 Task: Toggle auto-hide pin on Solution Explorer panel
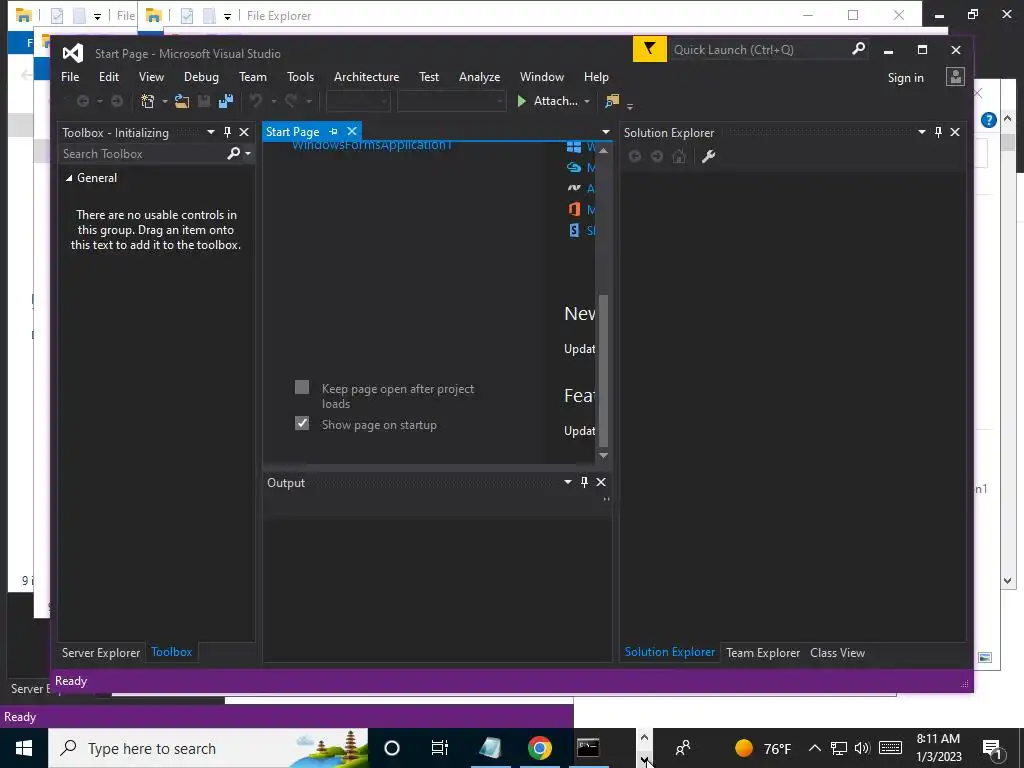(938, 132)
